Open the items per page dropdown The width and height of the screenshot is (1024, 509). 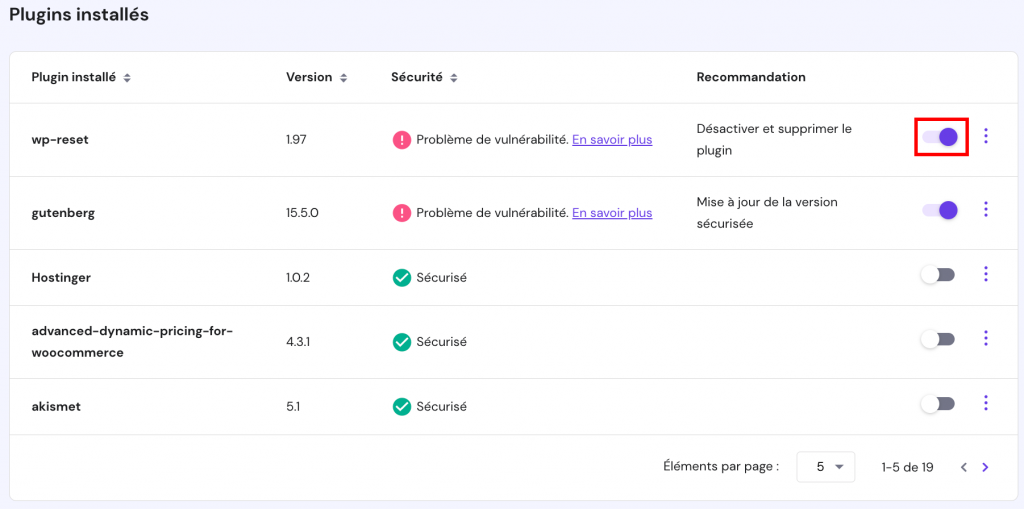(x=825, y=467)
